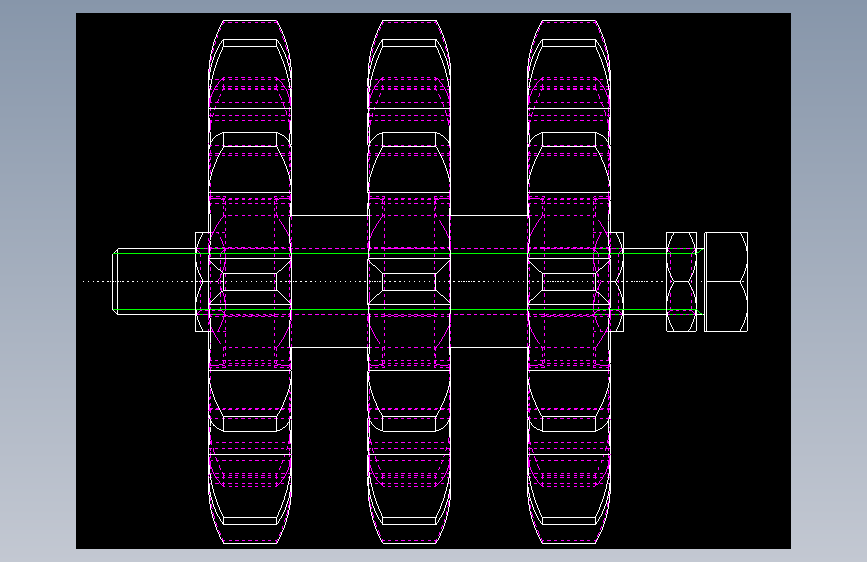Pick the spacer sleeve between left and middle sprockets
This screenshot has height=562, width=867.
pyautogui.click(x=330, y=282)
